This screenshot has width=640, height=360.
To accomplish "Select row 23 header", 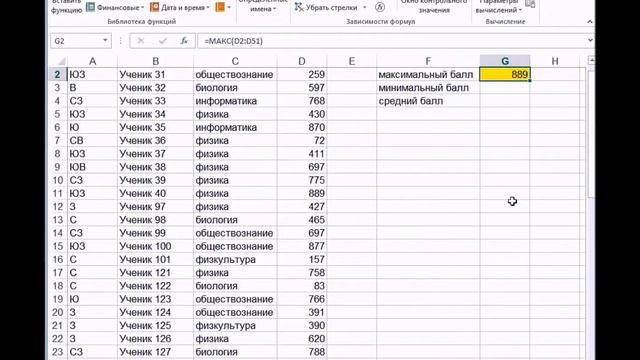I will click(x=58, y=352).
